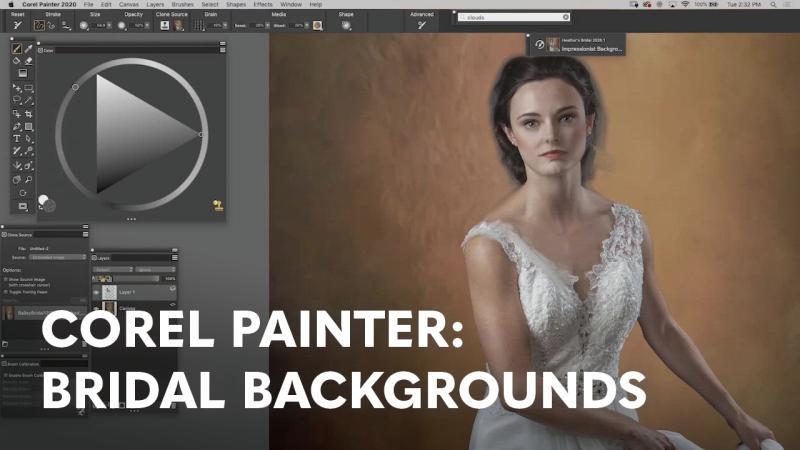Image resolution: width=800 pixels, height=450 pixels.
Task: Hide Layer 1 using its eye icon
Action: (97, 292)
